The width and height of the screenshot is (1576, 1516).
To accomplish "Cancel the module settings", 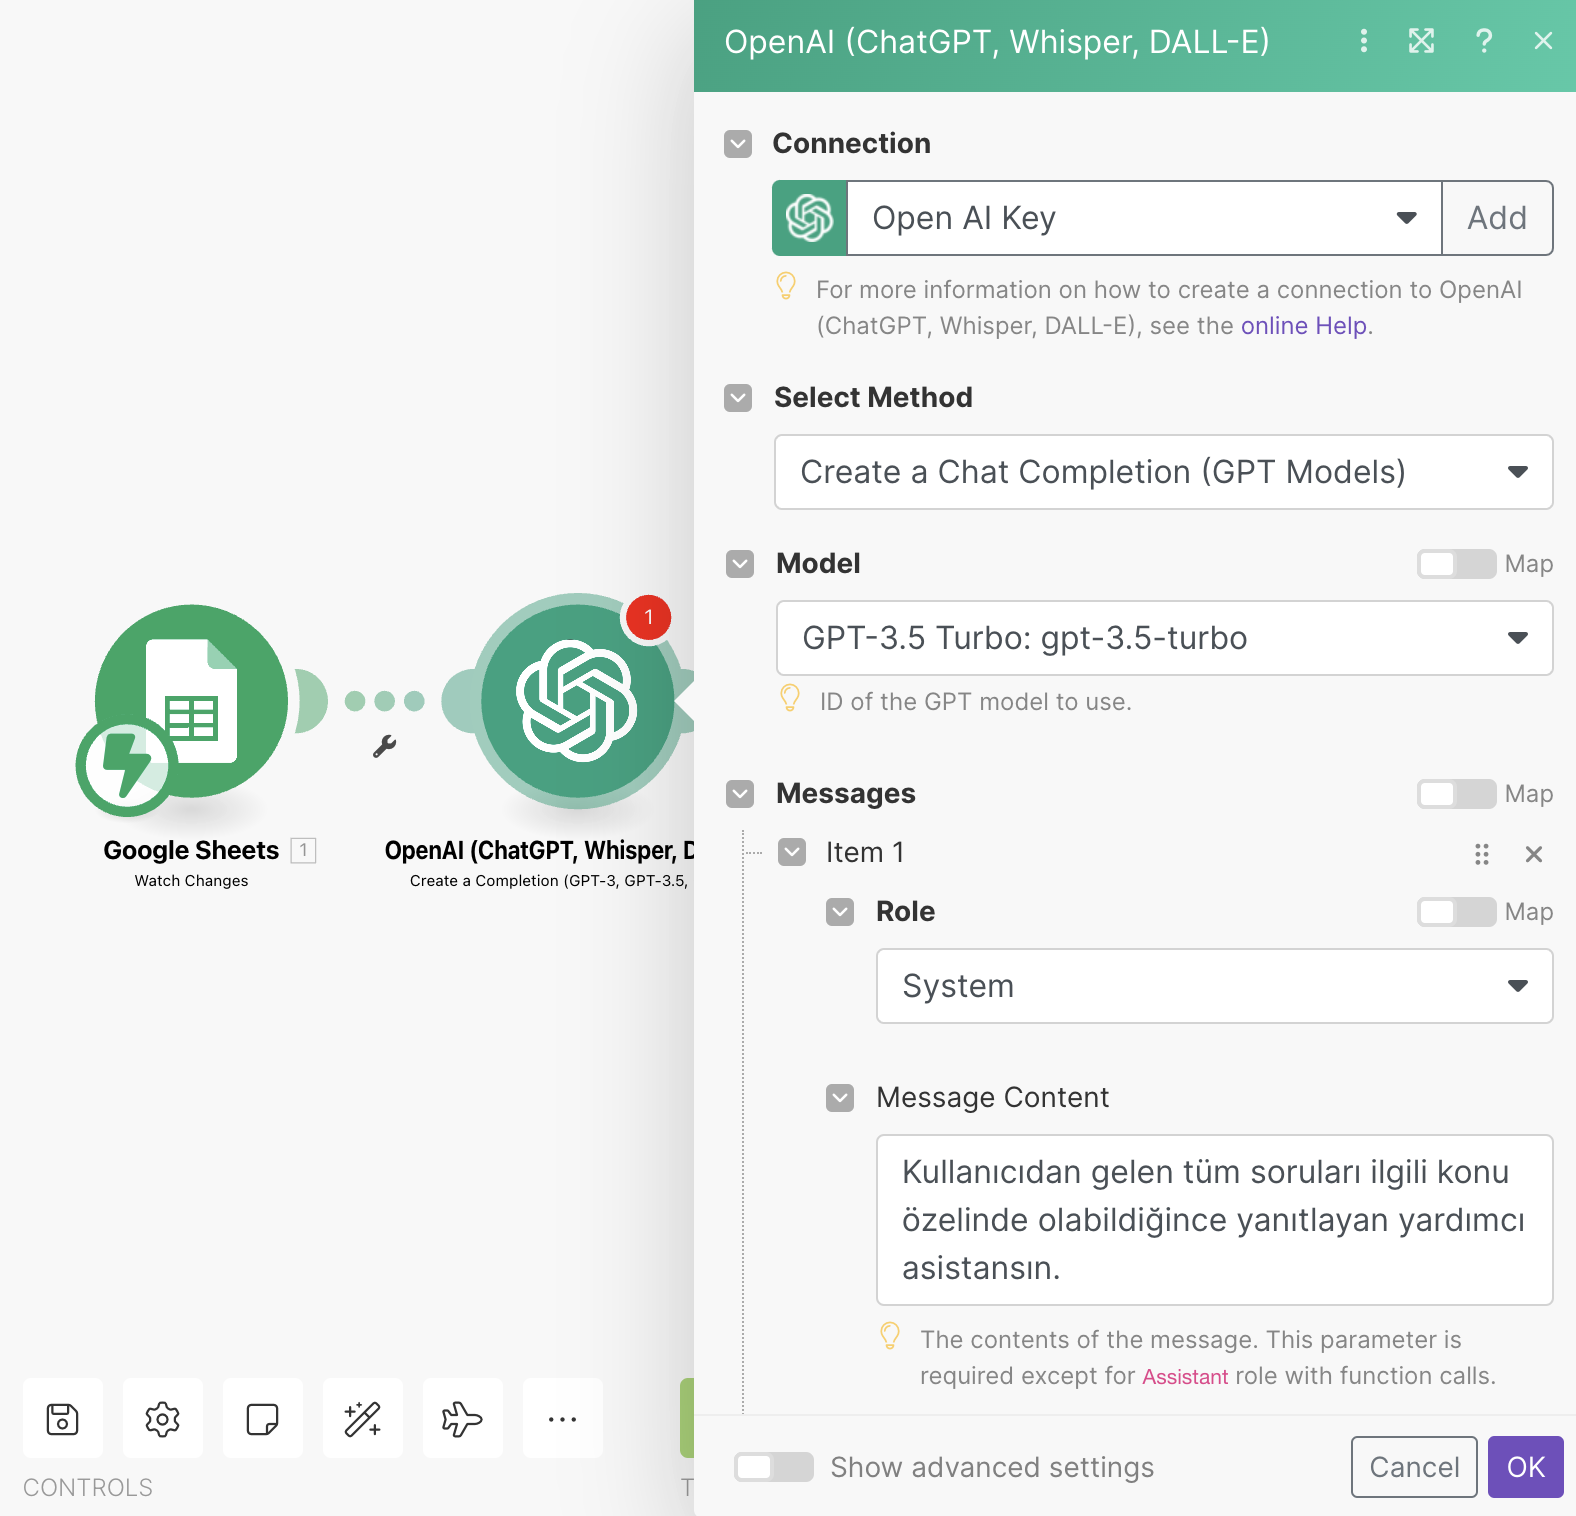I will [1414, 1467].
